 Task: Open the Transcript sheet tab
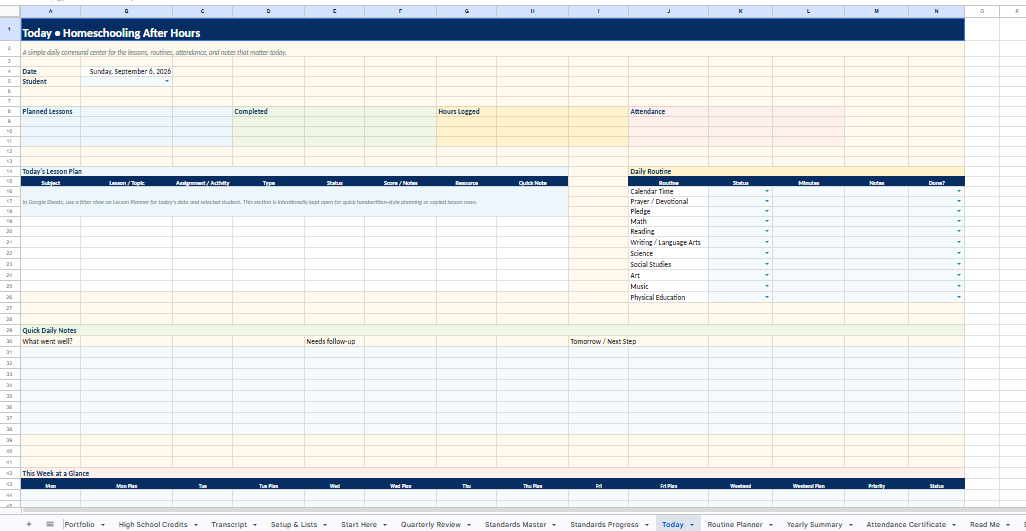[229, 524]
